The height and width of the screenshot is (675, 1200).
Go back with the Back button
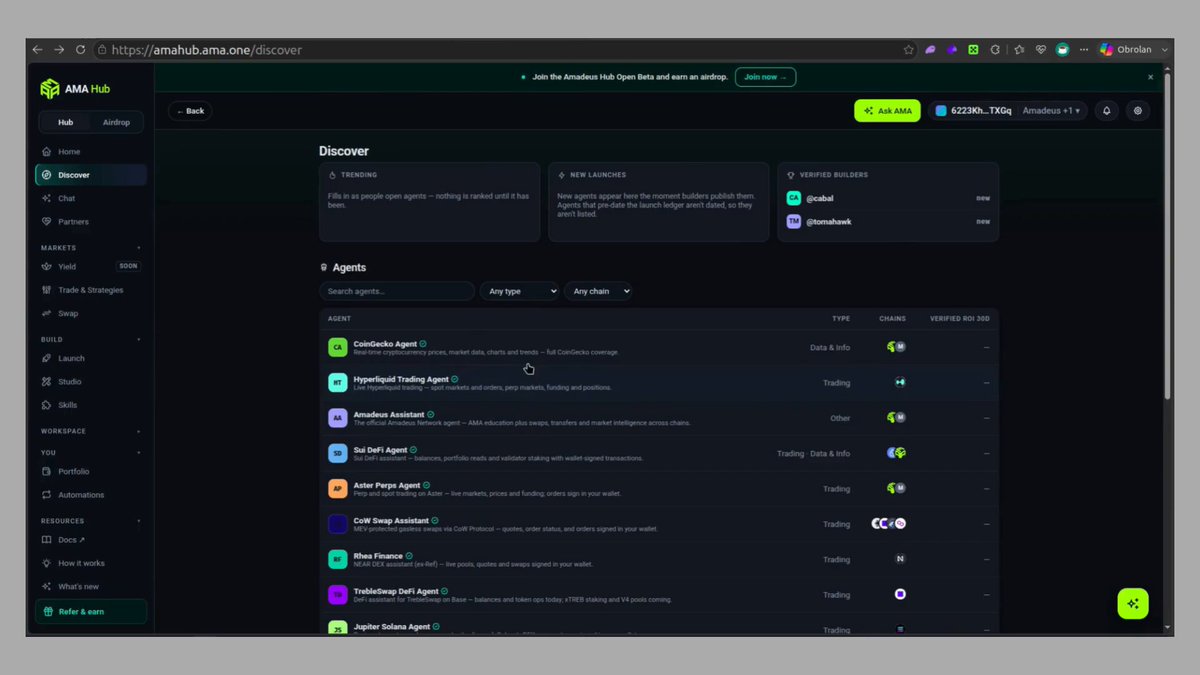190,111
